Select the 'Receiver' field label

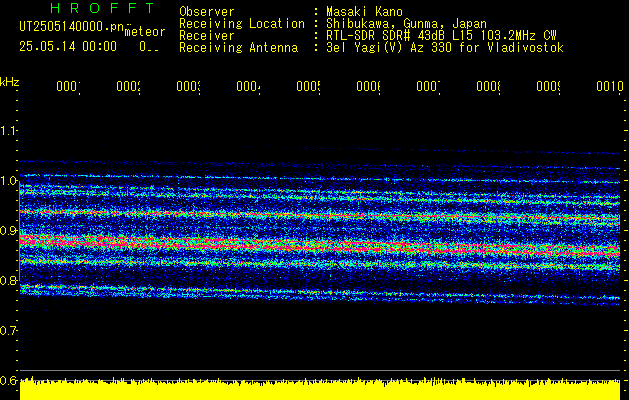[207, 36]
